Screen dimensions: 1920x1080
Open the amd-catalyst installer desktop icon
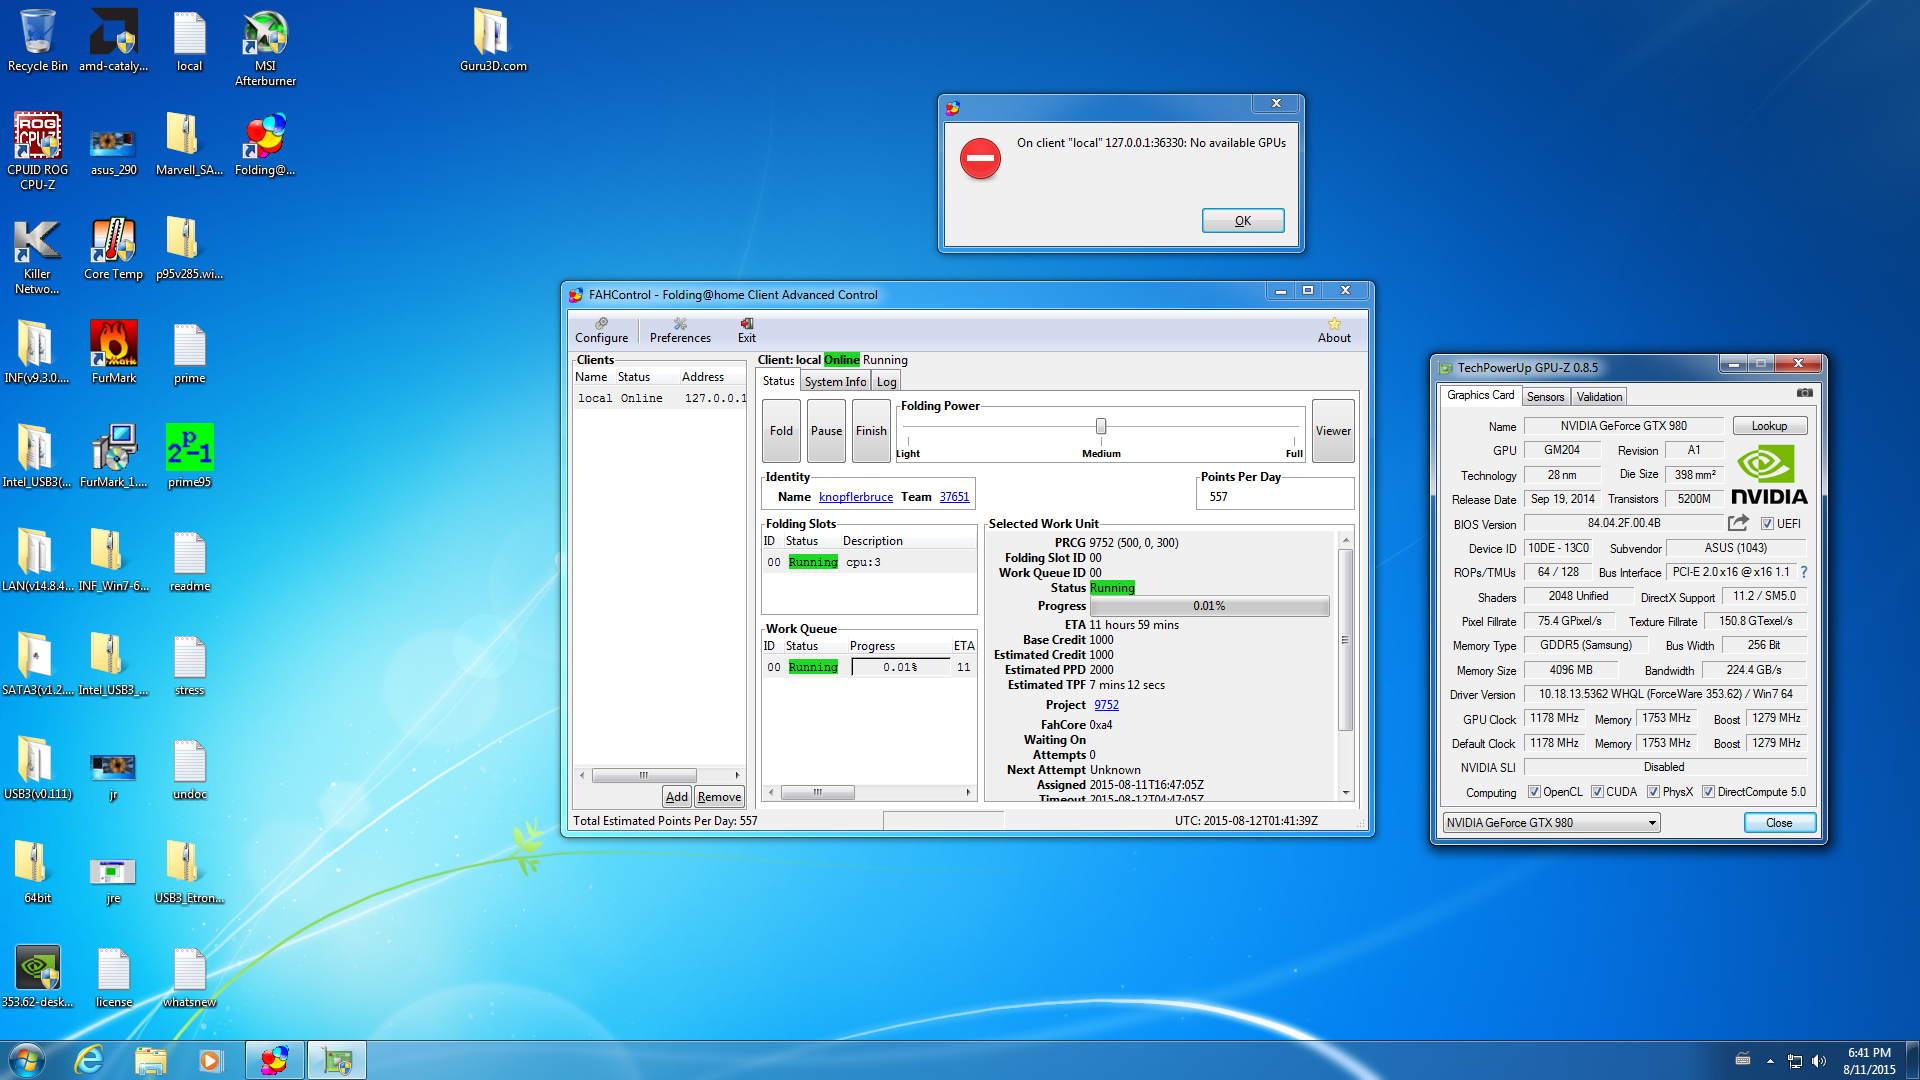point(114,41)
